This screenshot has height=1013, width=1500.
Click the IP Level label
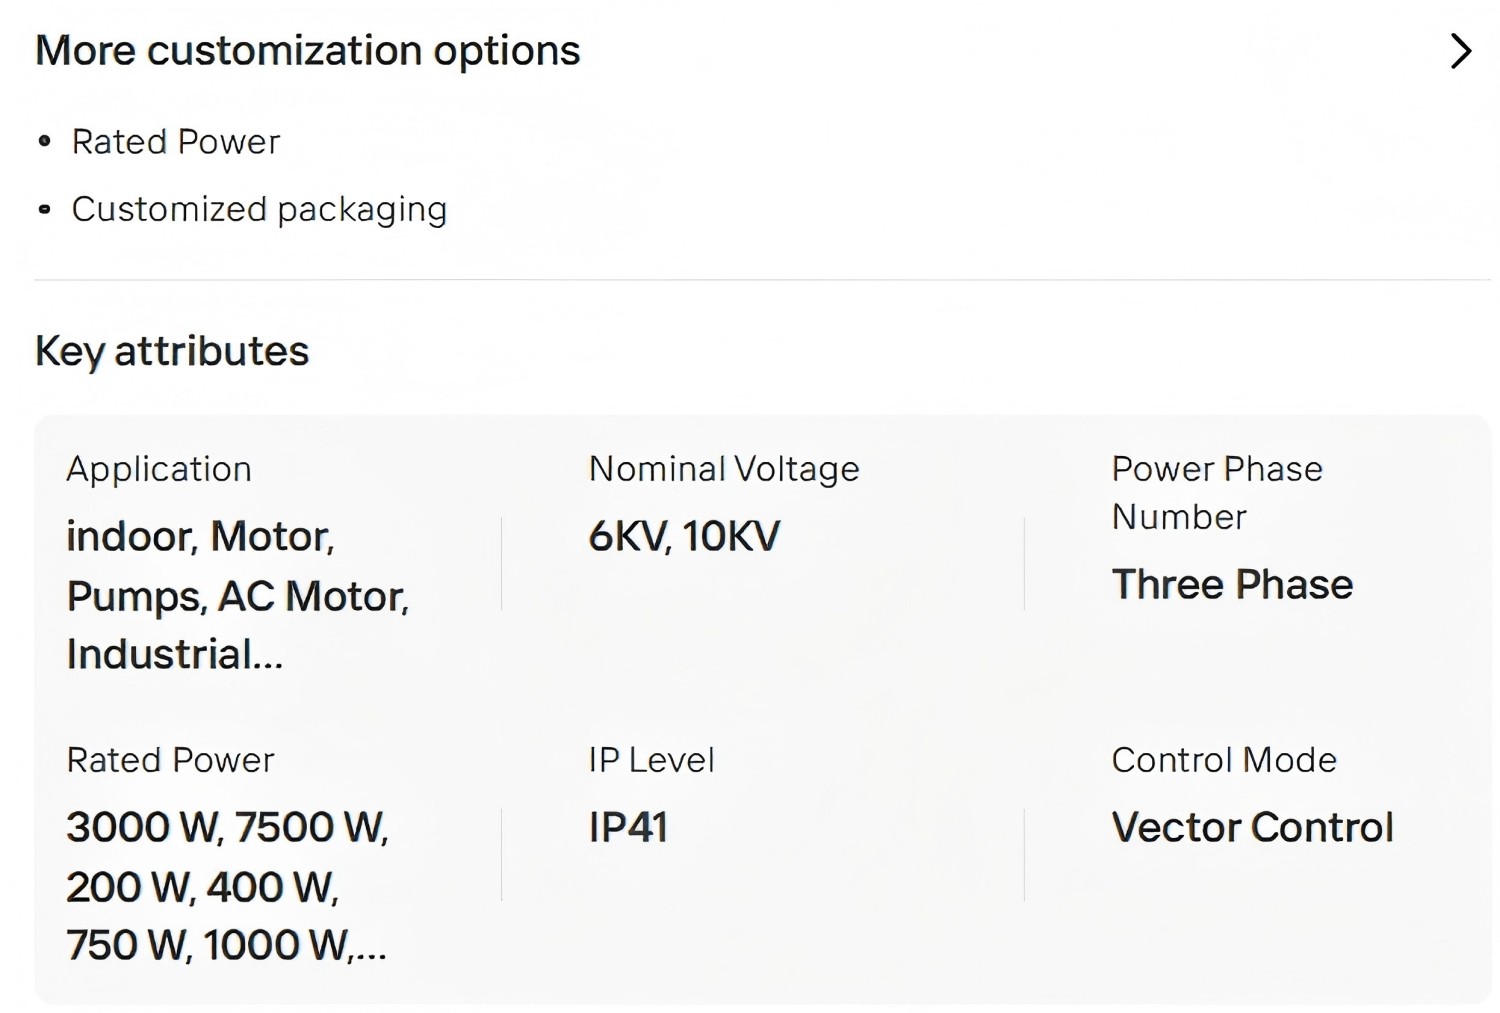(x=652, y=760)
